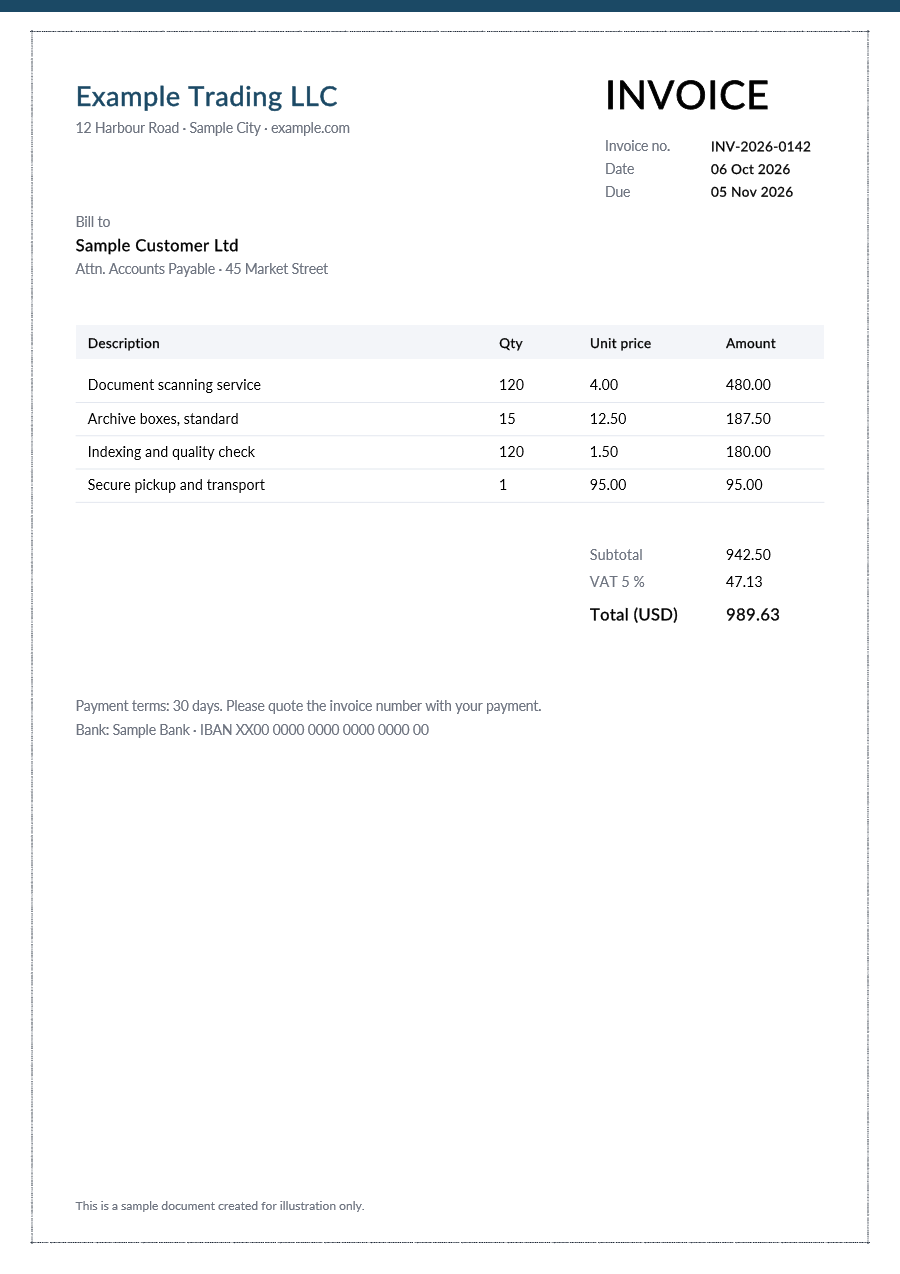Click unit price 1.50
The height and width of the screenshot is (1274, 900).
[x=604, y=452]
